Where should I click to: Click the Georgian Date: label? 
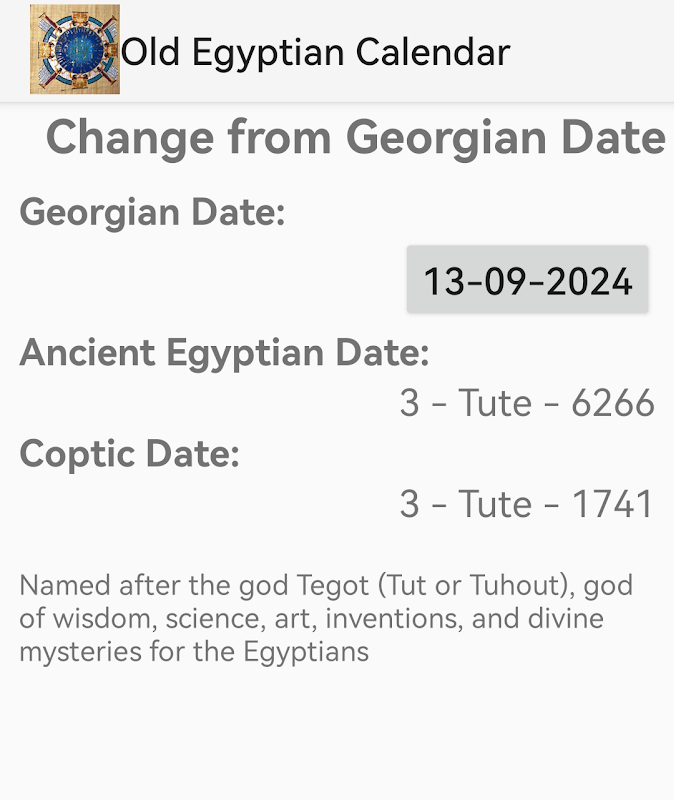[152, 212]
